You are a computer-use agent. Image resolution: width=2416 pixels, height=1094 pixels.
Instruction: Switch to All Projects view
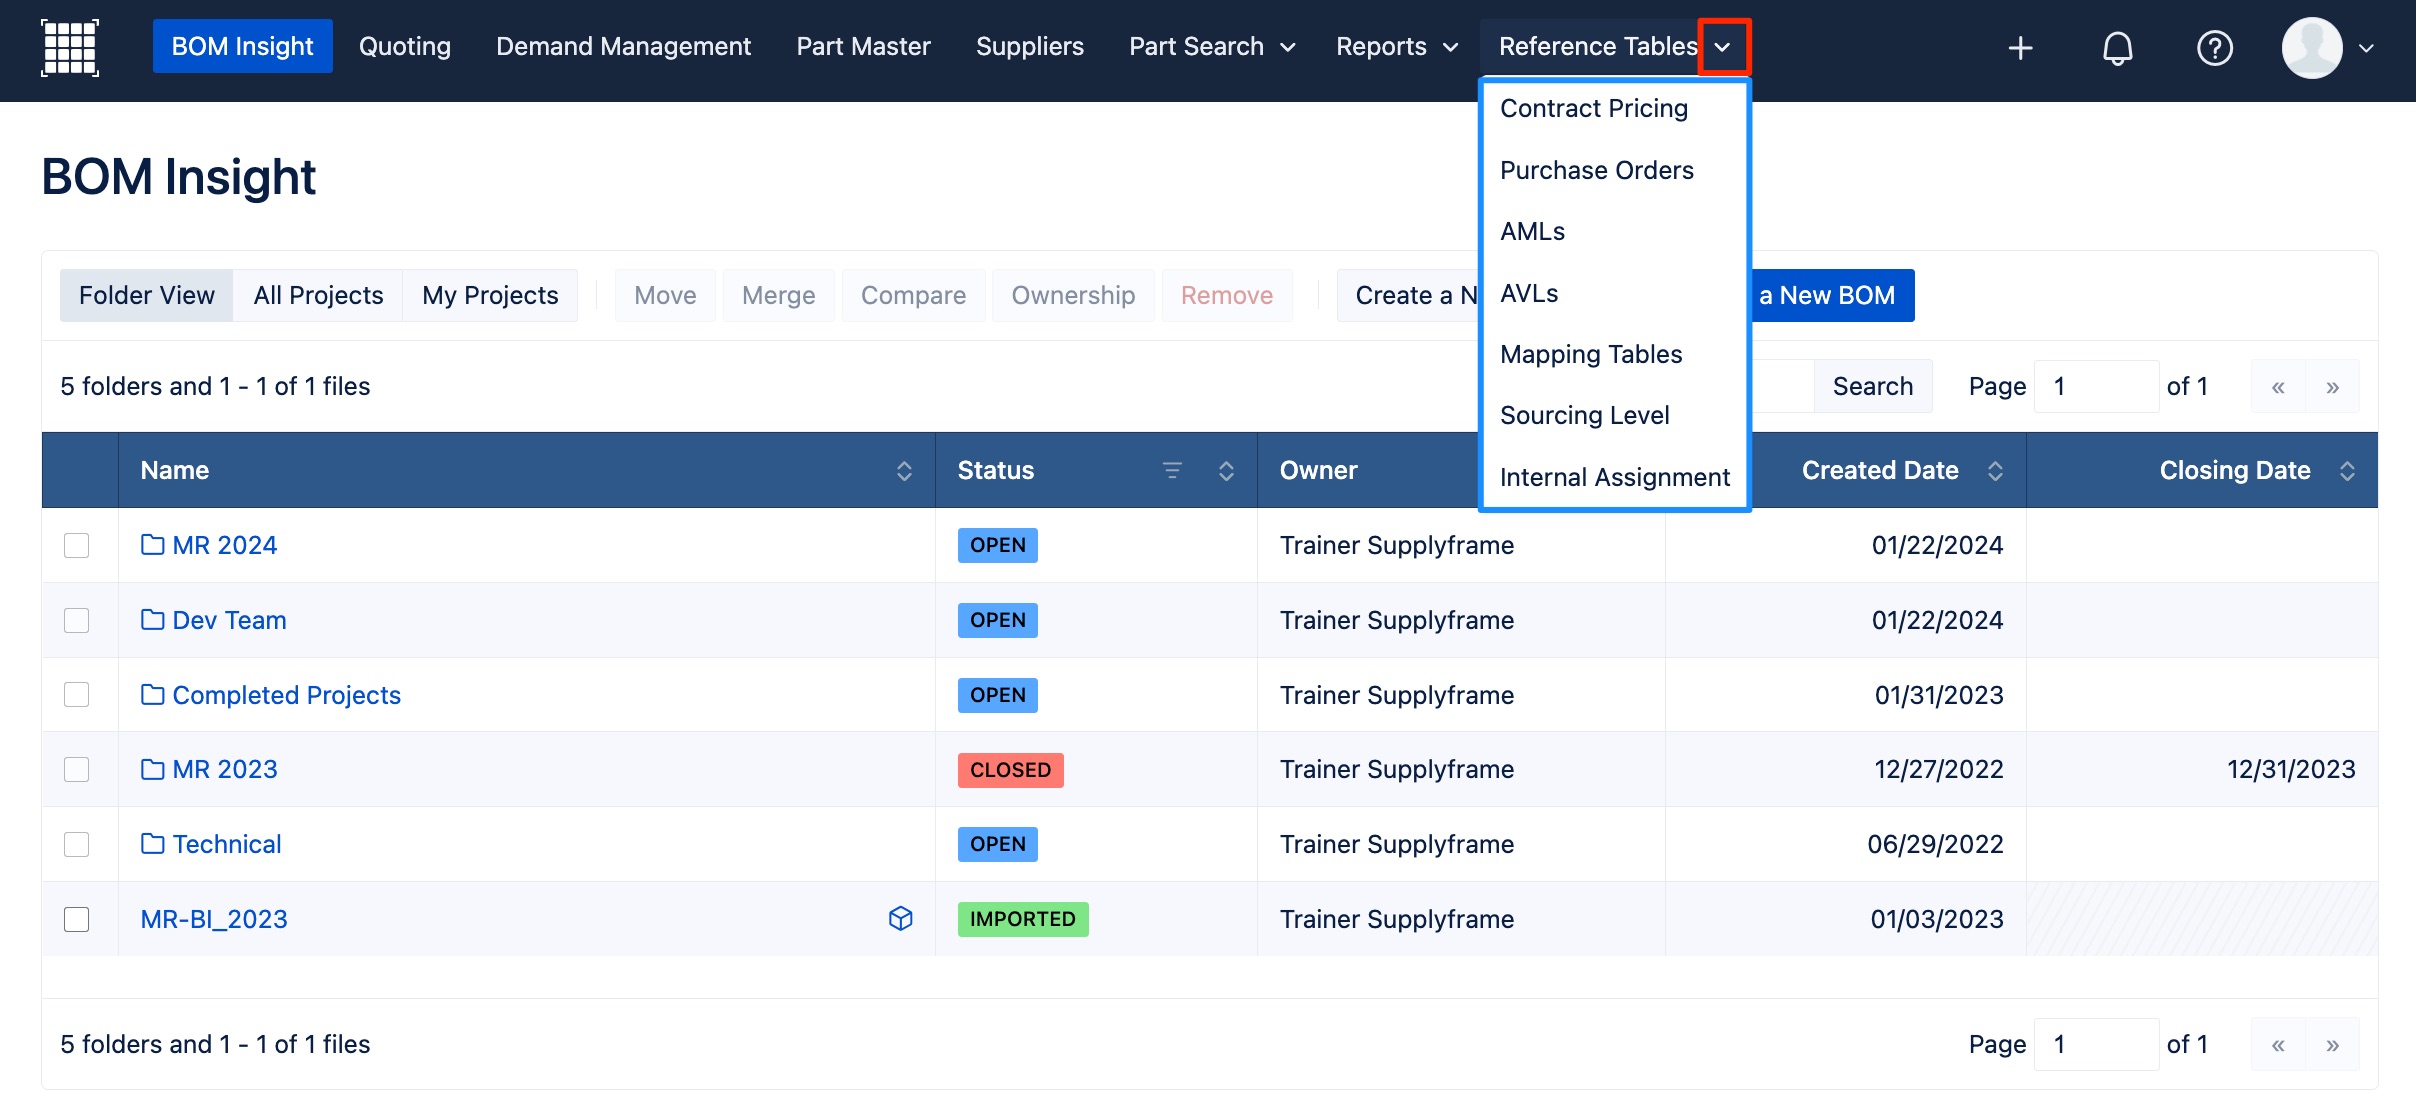[x=318, y=295]
